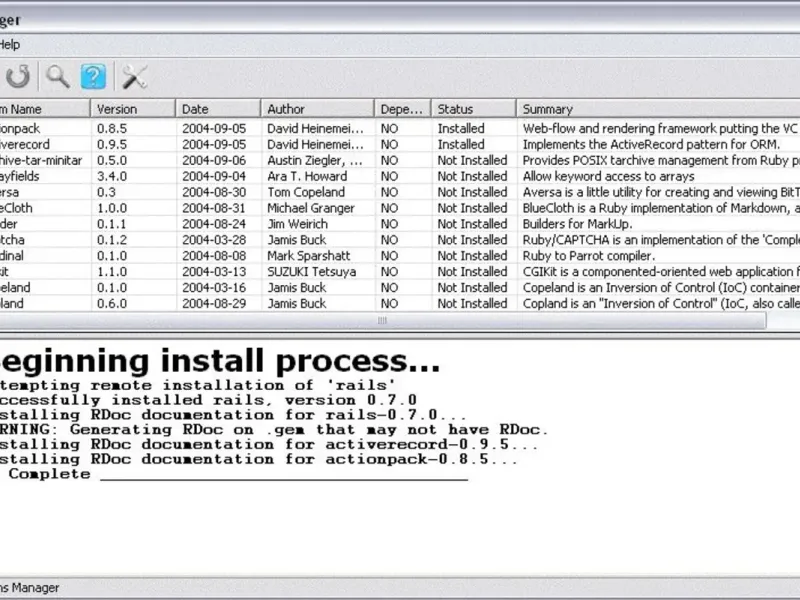
Task: Sort by the Status column header
Action: point(473,109)
